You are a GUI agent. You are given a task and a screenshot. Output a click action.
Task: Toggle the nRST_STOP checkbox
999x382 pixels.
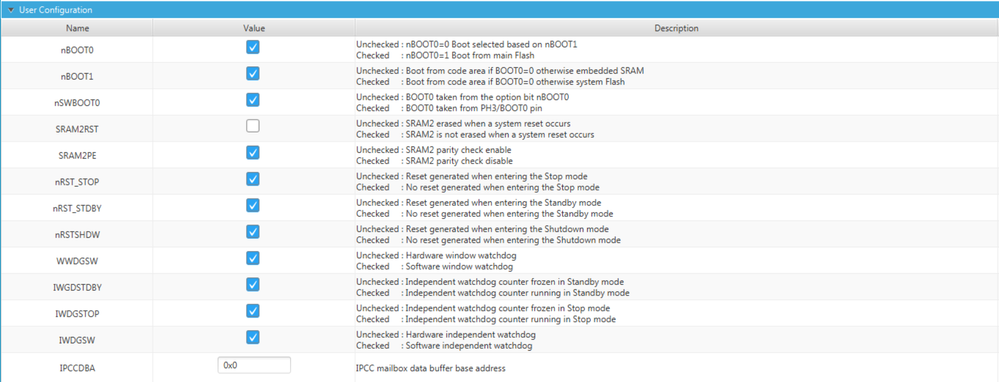pos(253,179)
